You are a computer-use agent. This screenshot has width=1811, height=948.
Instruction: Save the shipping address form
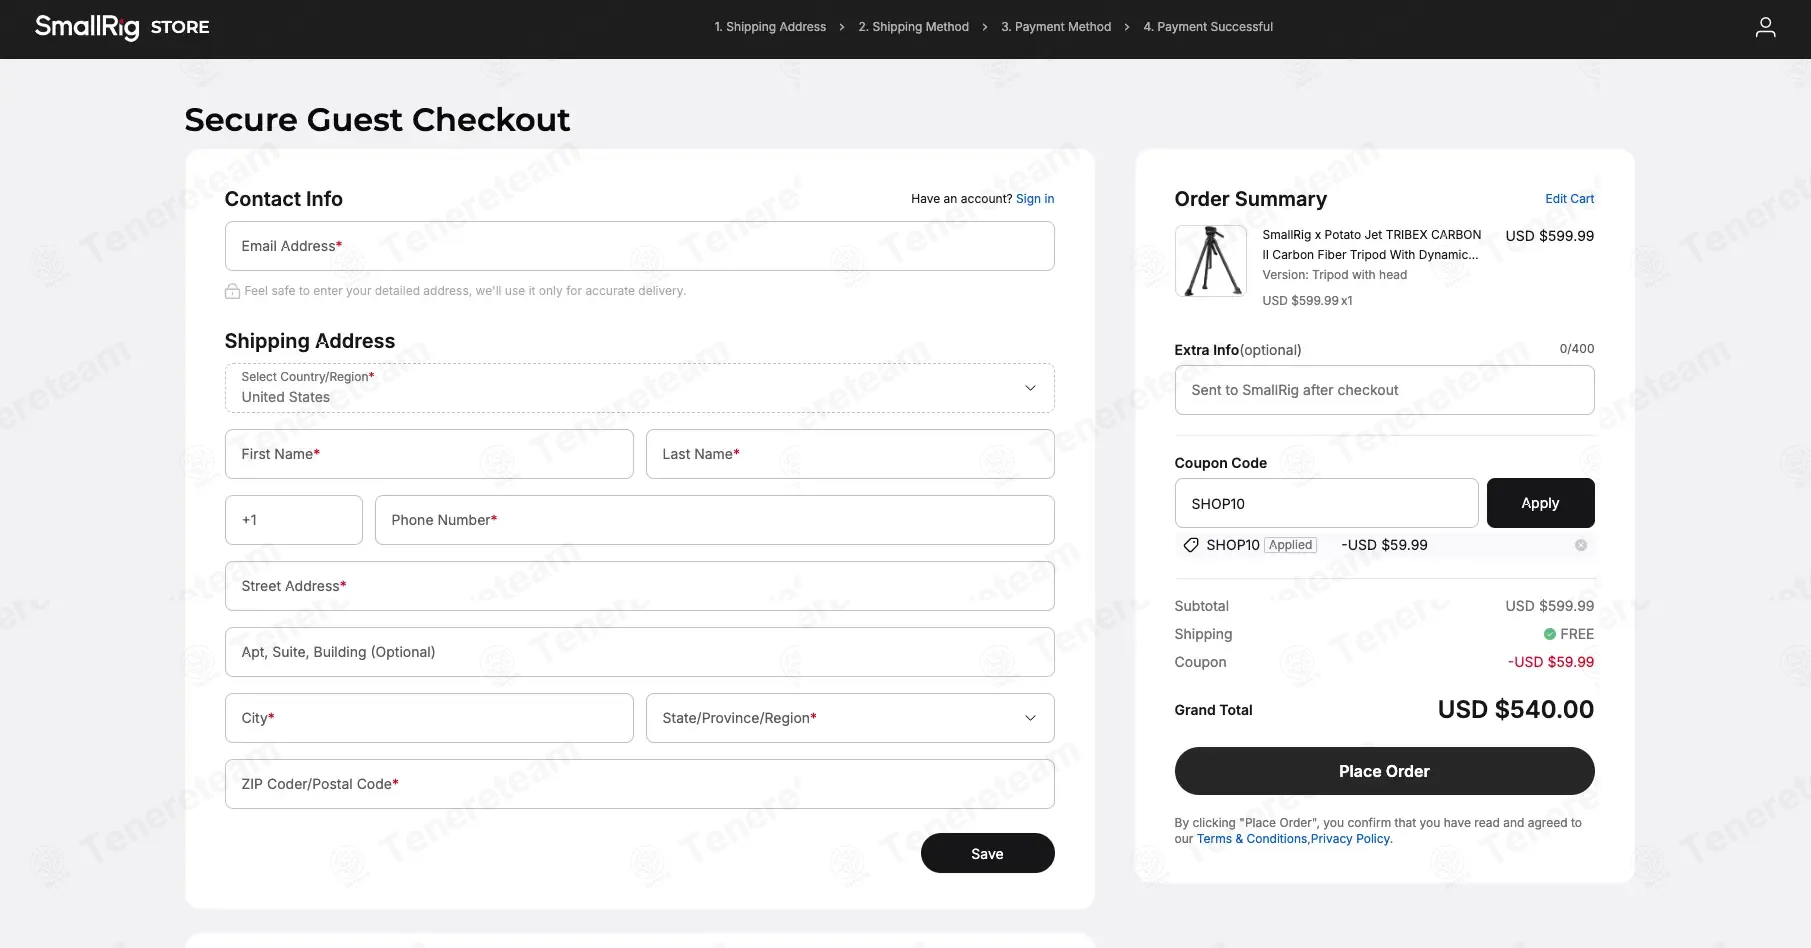click(x=987, y=853)
